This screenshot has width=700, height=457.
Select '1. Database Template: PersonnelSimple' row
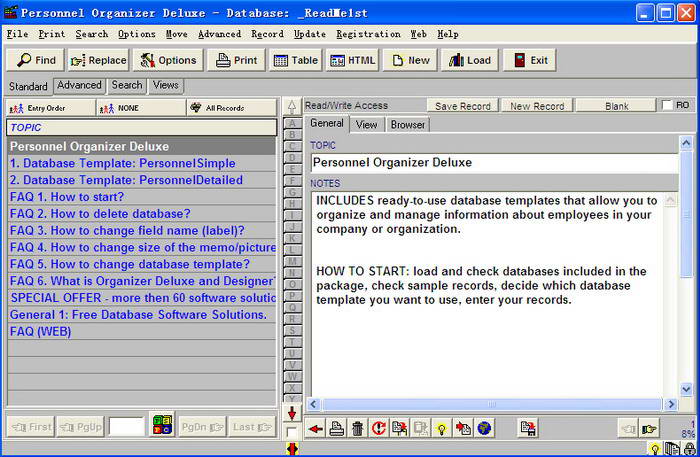pos(142,163)
